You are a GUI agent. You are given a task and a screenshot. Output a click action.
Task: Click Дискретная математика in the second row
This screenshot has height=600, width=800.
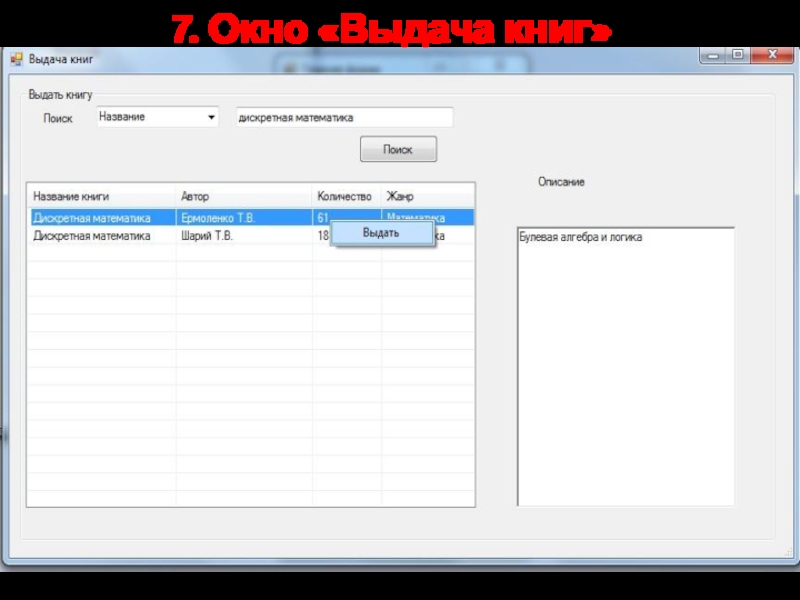click(100, 236)
